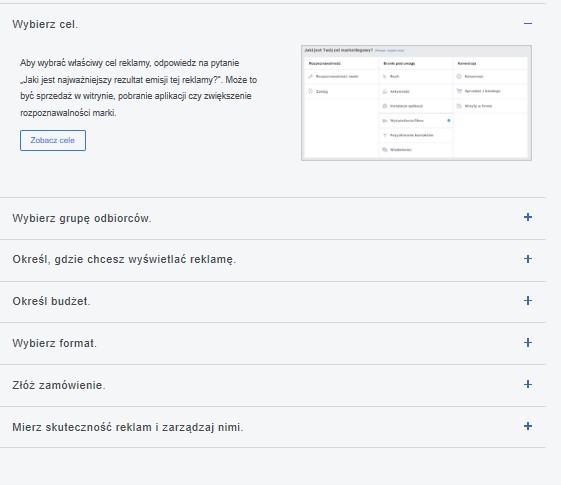Expand "Określ budżet." with its plus icon
The image size is (561, 485).
click(x=528, y=301)
